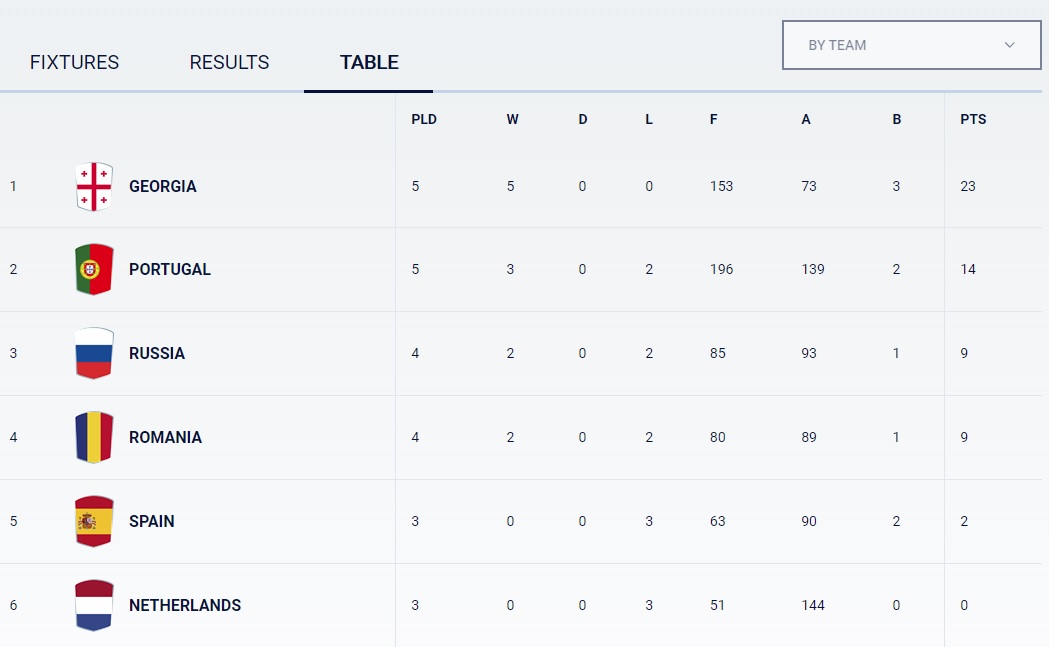Viewport: 1049px width, 647px height.
Task: Open the PORTUGAL team link
Action: click(x=170, y=269)
